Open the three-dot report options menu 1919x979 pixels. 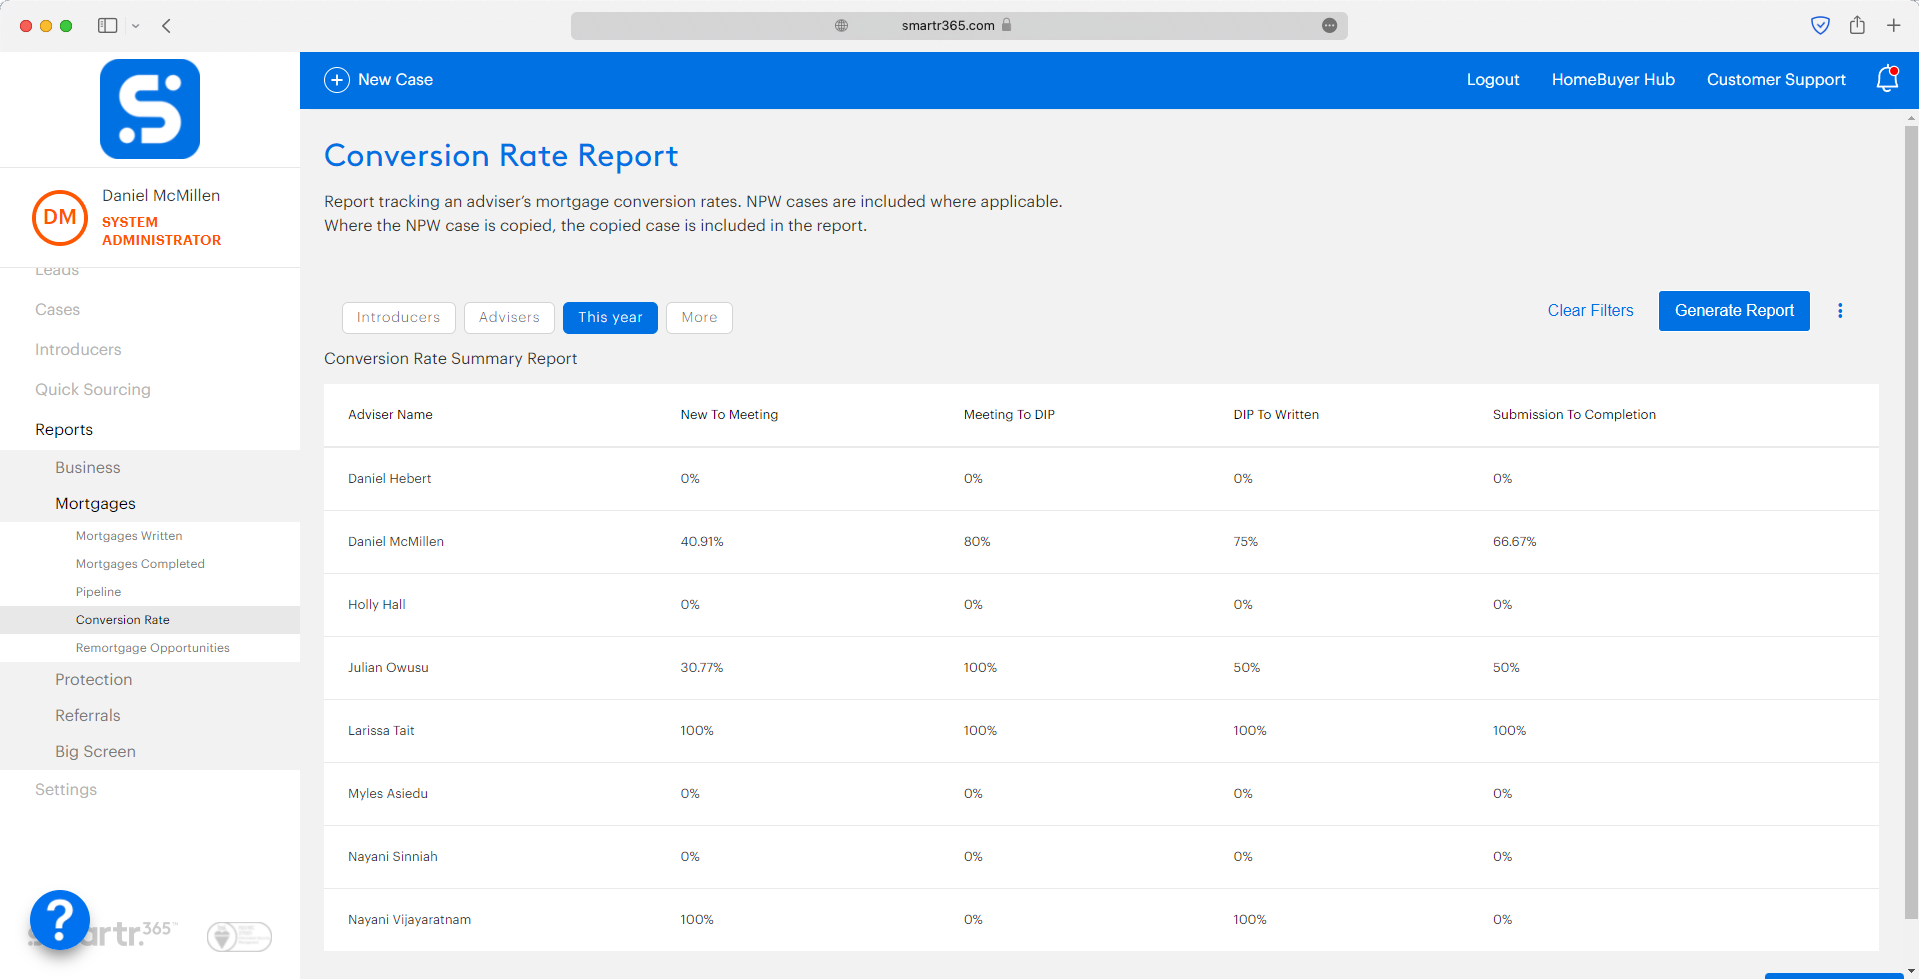click(x=1840, y=311)
